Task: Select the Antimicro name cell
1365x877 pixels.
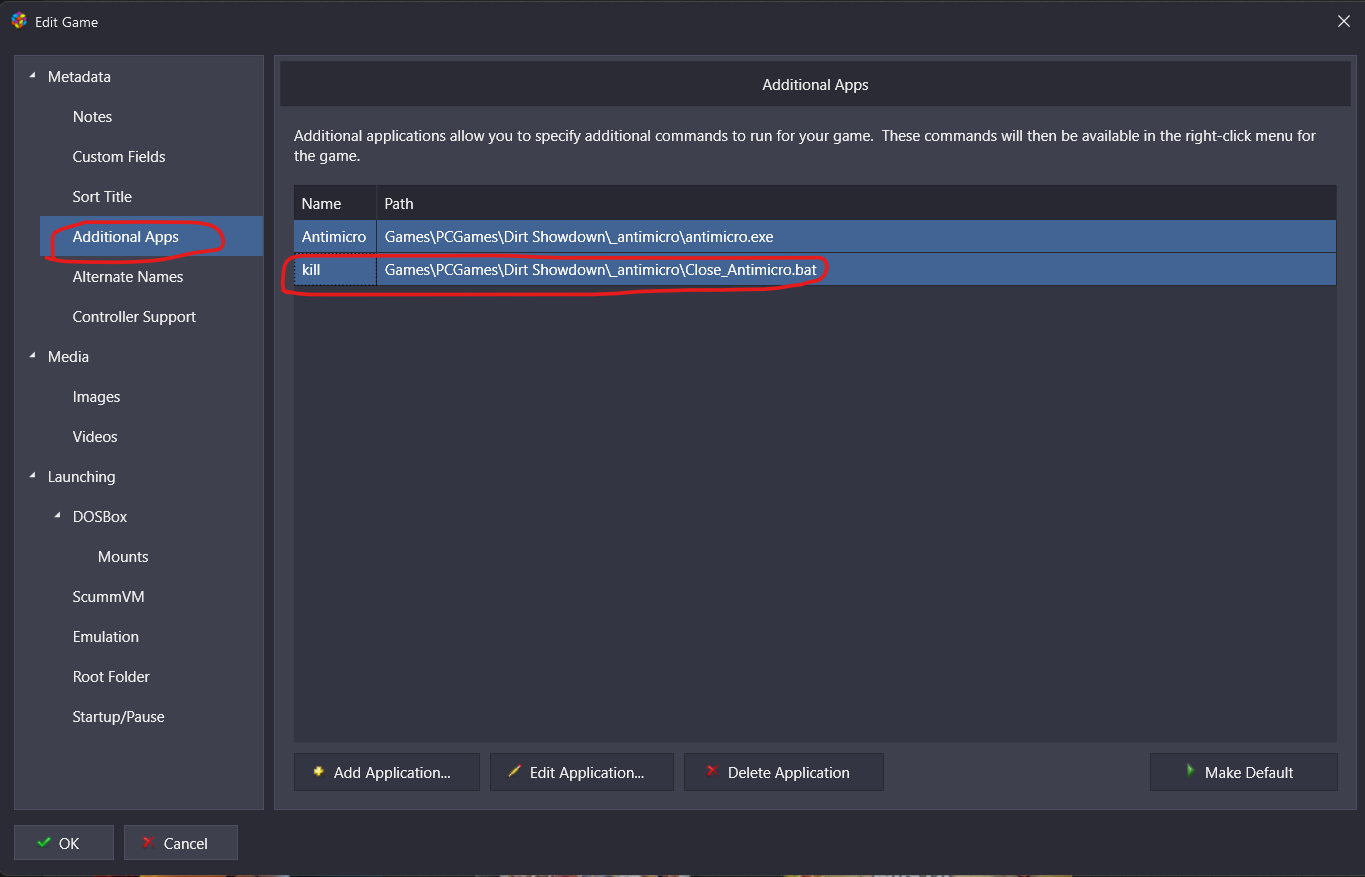Action: 335,237
